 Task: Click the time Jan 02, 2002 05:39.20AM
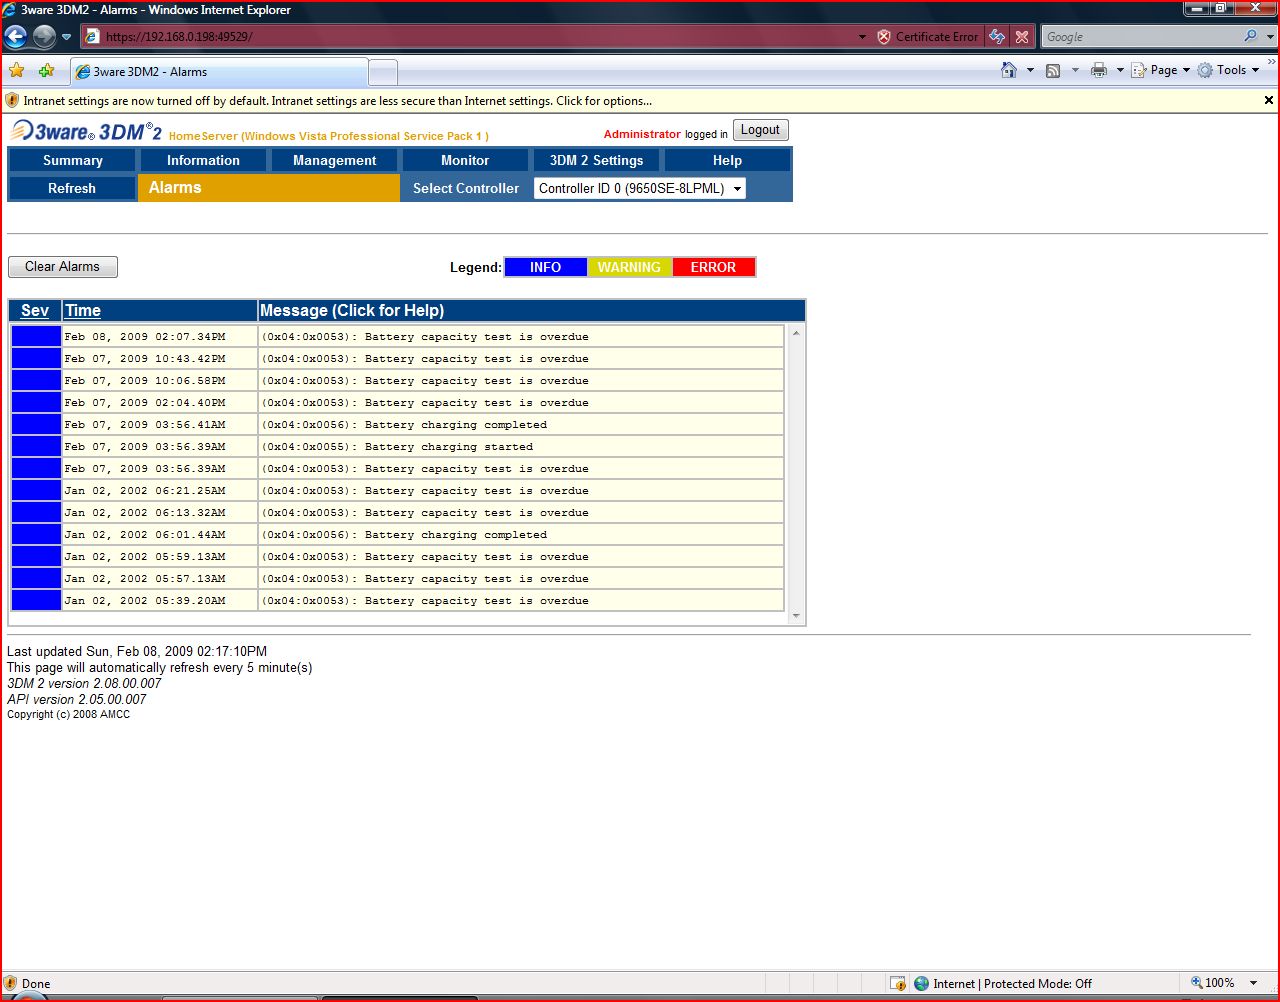pos(145,601)
